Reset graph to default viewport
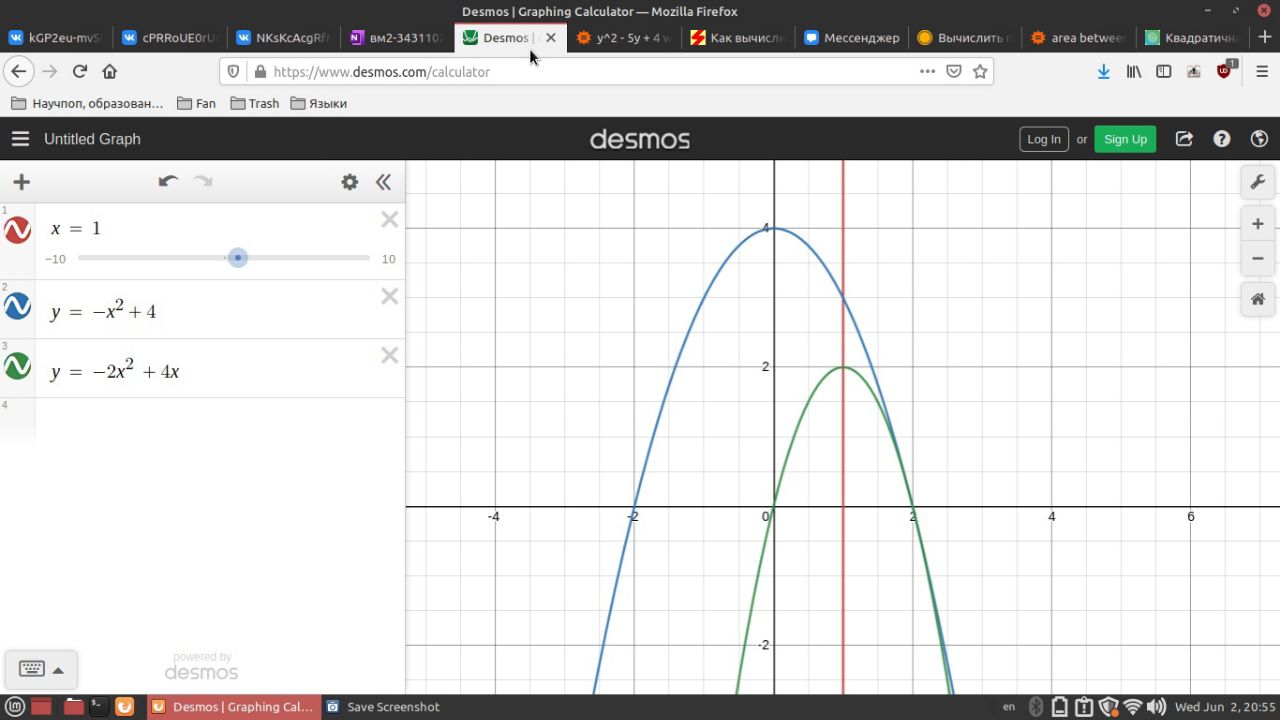 tap(1258, 299)
